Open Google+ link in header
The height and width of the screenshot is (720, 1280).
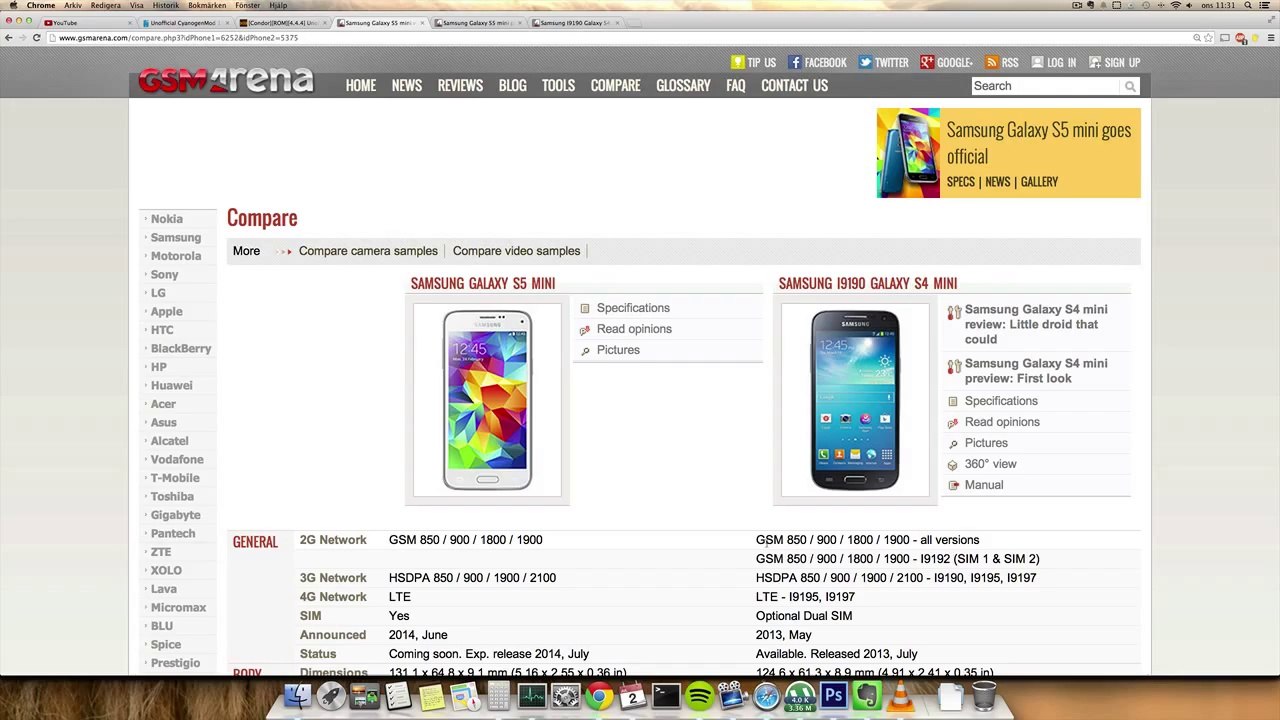click(x=946, y=62)
